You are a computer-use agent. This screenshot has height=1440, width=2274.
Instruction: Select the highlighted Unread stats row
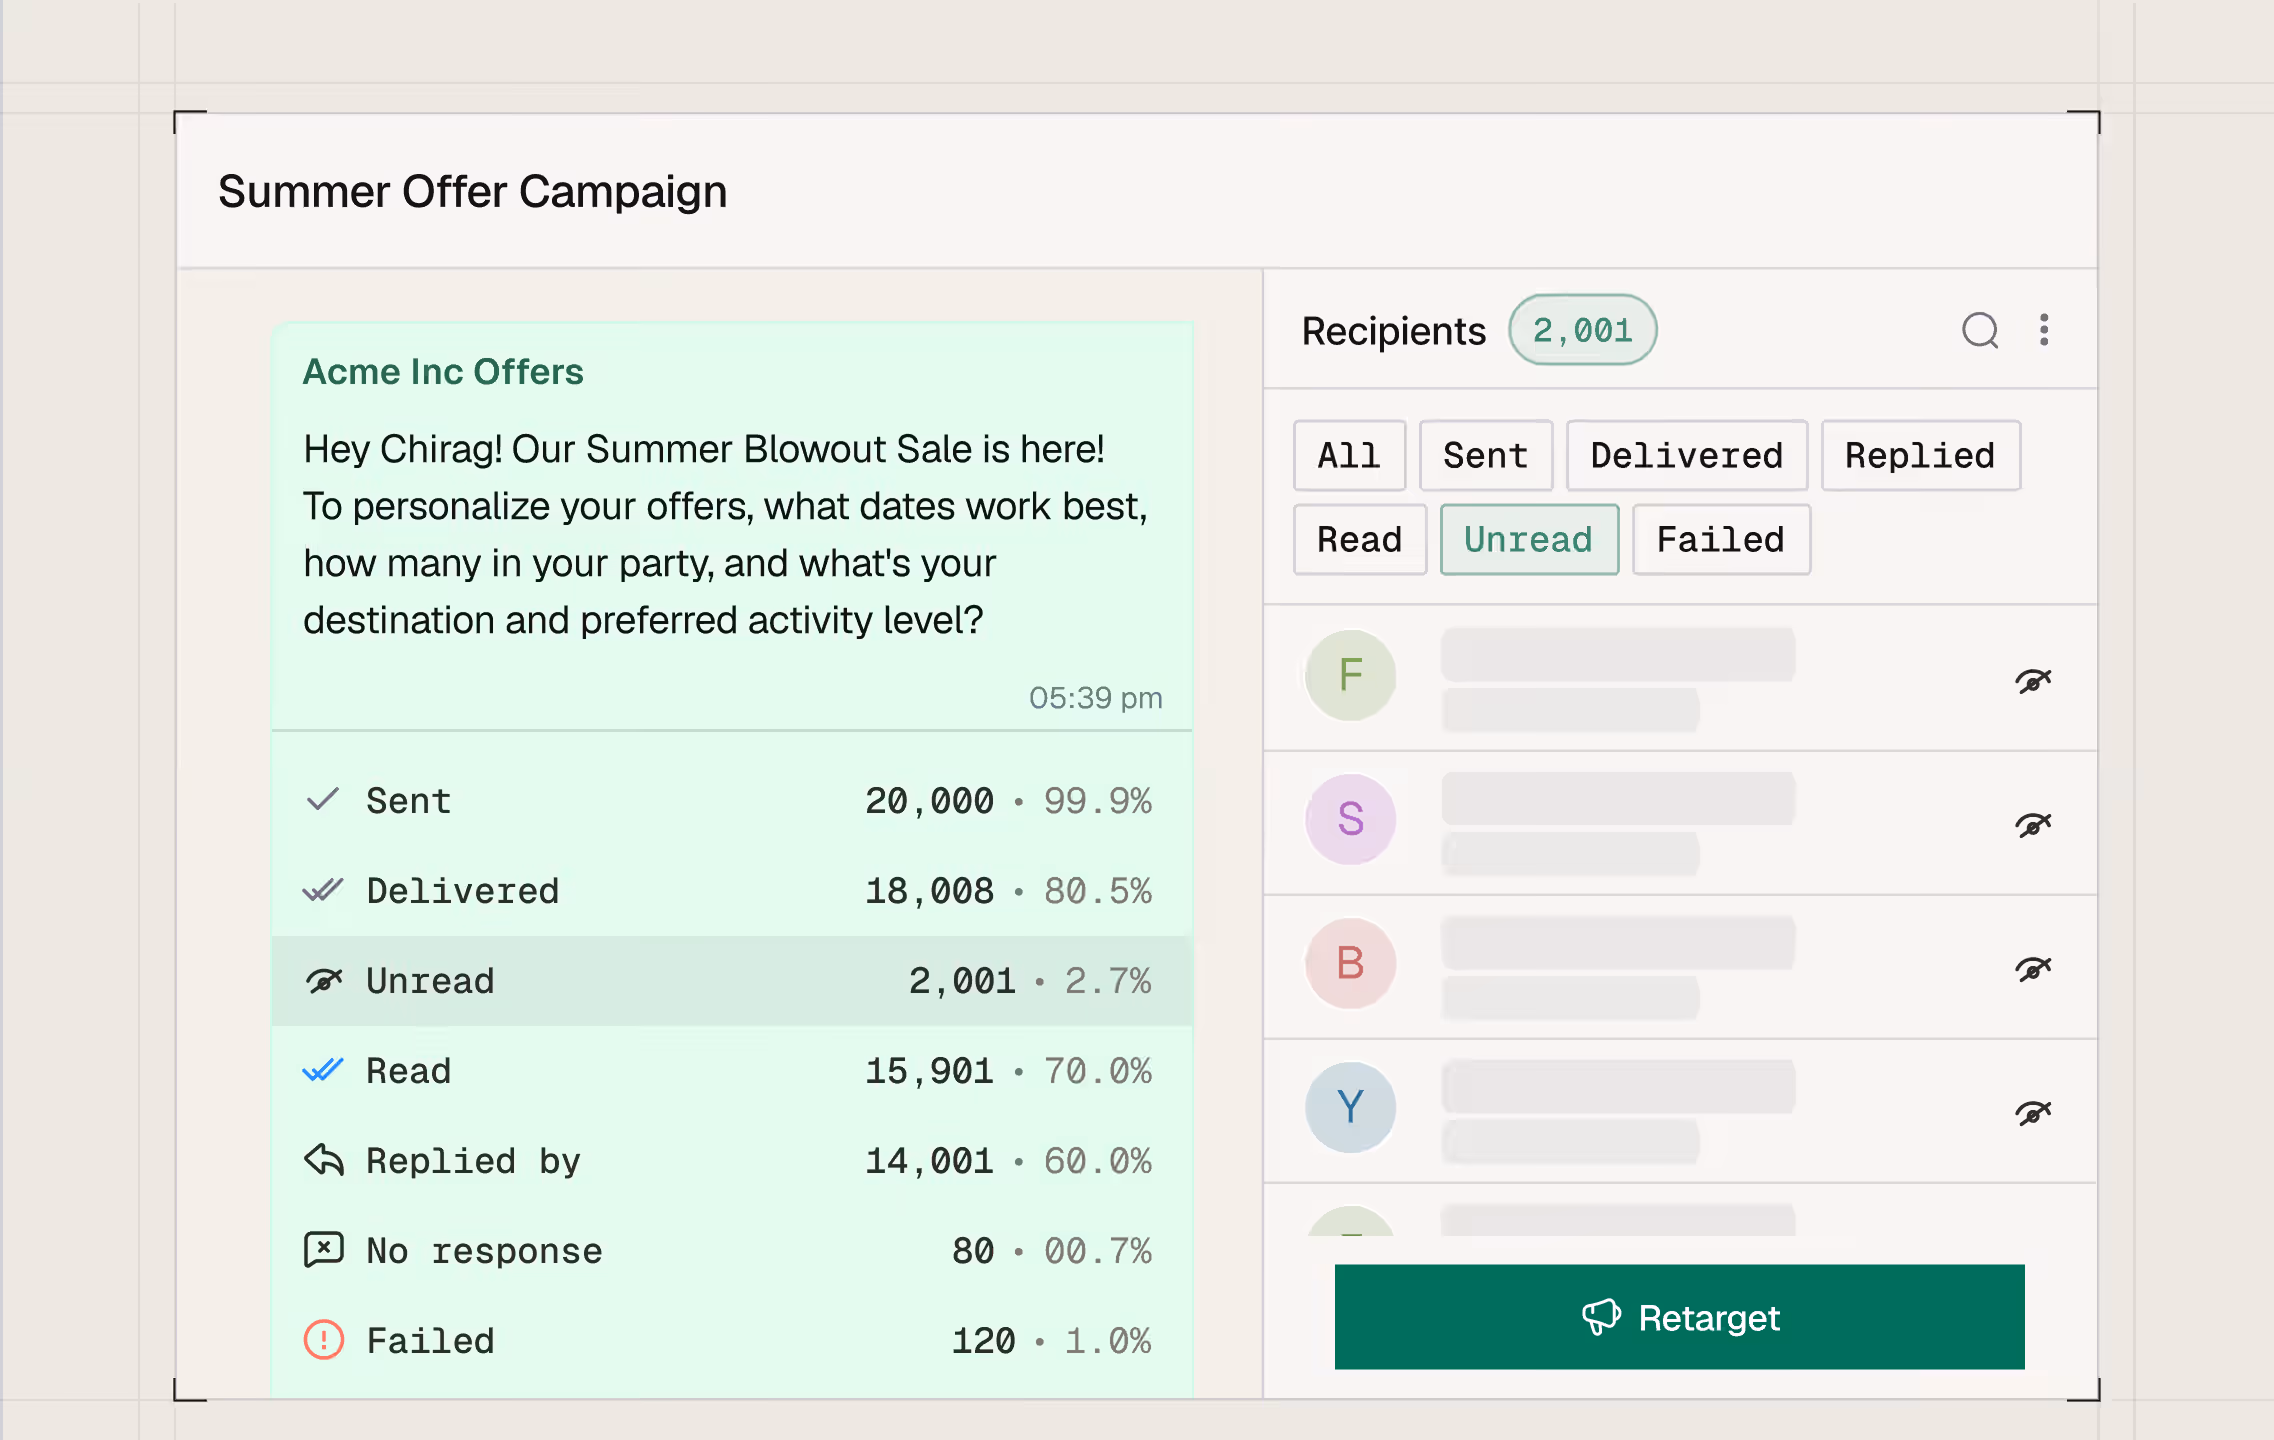coord(731,981)
